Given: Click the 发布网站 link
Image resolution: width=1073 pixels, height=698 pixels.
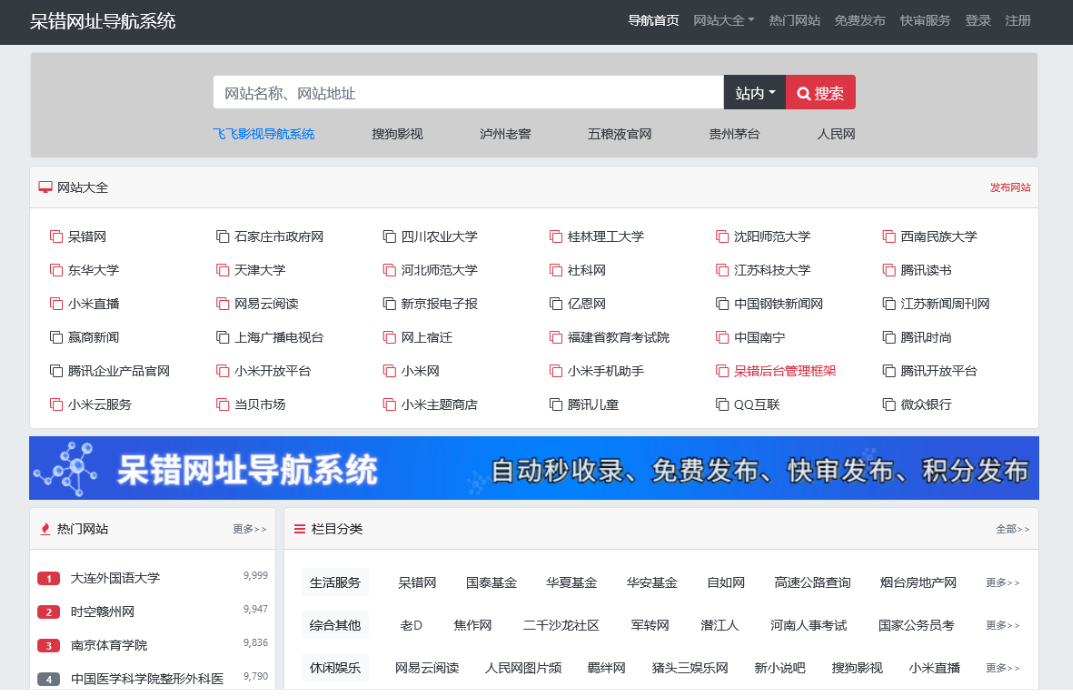Looking at the screenshot, I should (1010, 188).
